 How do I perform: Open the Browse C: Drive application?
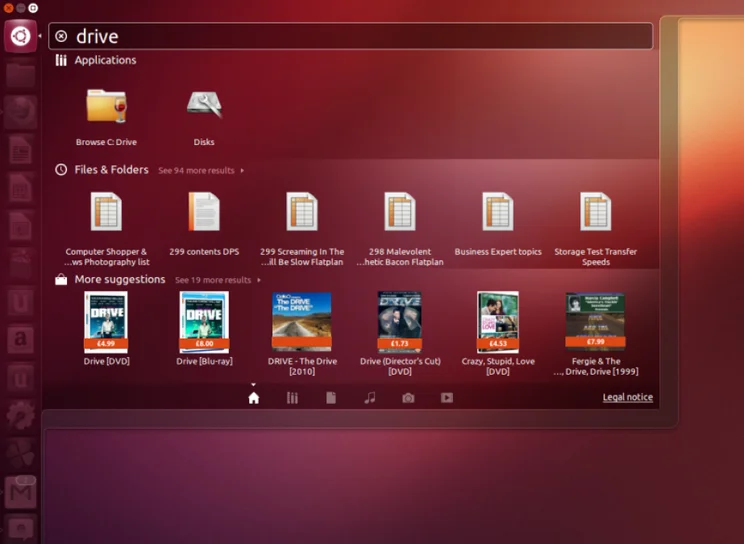(106, 107)
